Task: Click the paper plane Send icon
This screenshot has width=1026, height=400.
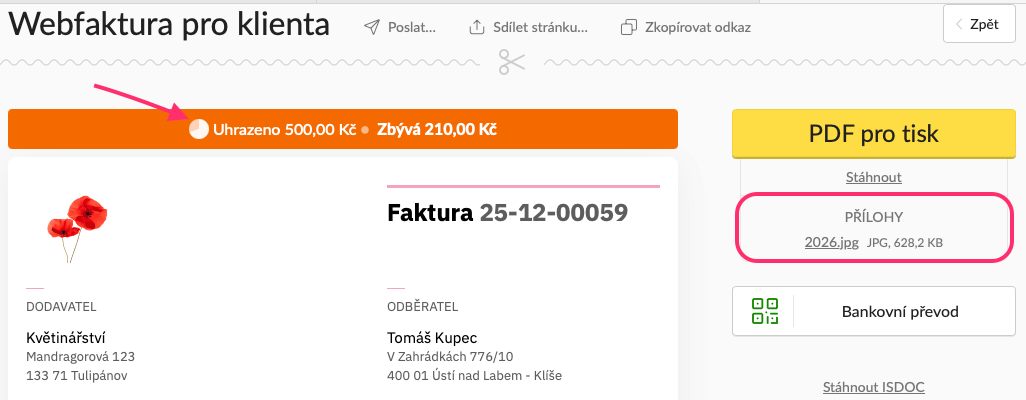Action: click(x=372, y=27)
